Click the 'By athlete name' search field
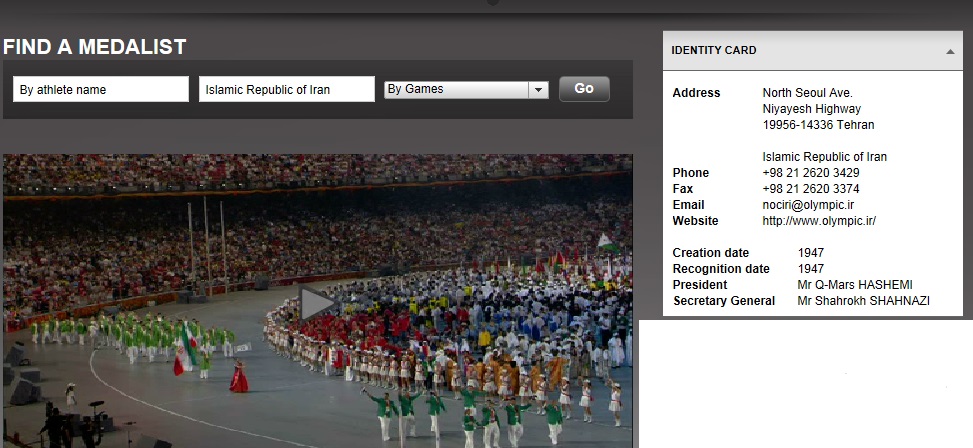This screenshot has height=448, width=973. pos(101,89)
